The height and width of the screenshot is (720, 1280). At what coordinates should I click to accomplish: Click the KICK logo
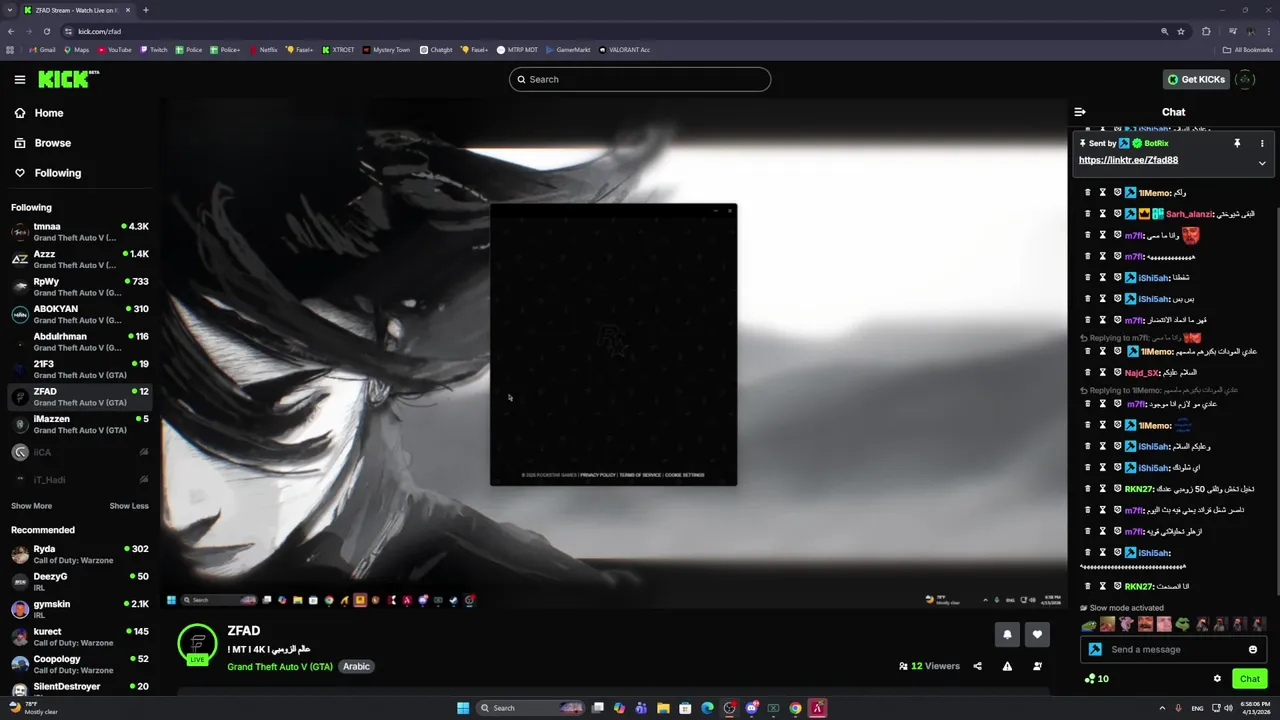(68, 79)
